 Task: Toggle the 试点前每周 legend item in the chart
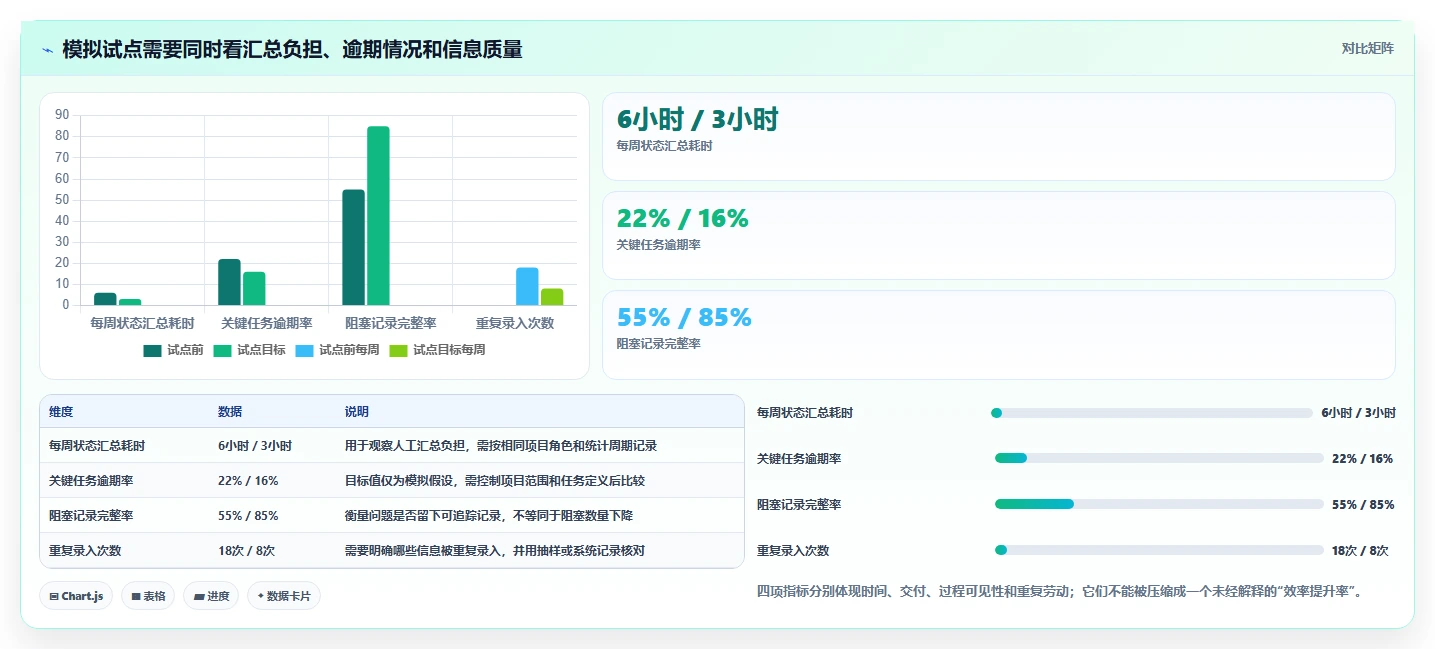pos(338,350)
